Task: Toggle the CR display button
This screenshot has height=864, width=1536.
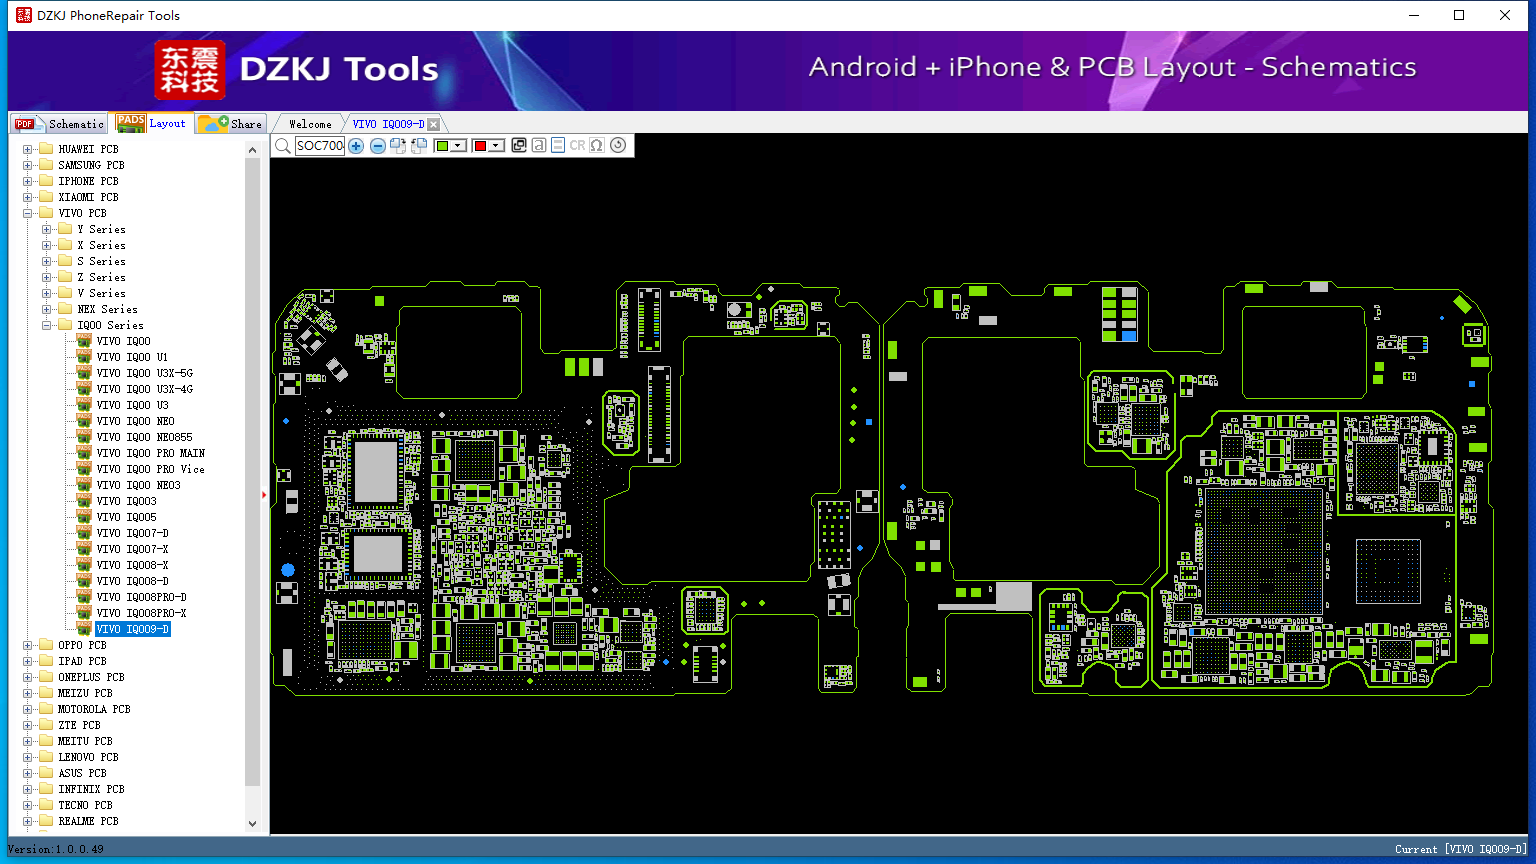Action: coord(577,145)
